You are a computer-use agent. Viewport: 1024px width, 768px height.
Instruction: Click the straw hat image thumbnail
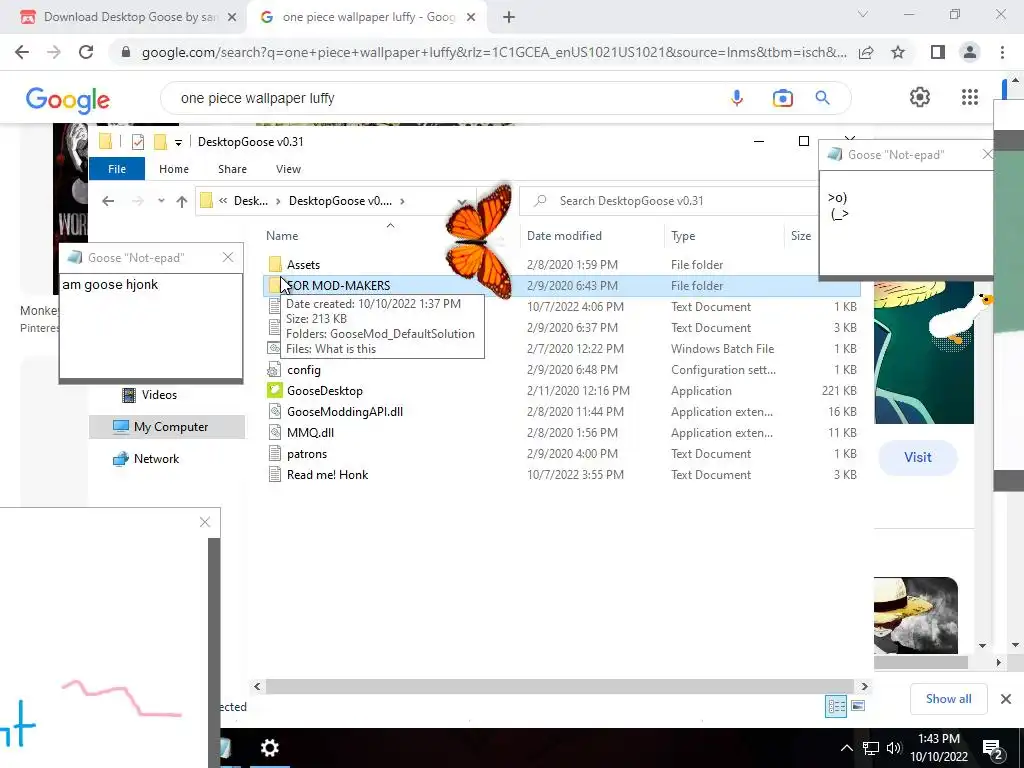click(x=916, y=615)
